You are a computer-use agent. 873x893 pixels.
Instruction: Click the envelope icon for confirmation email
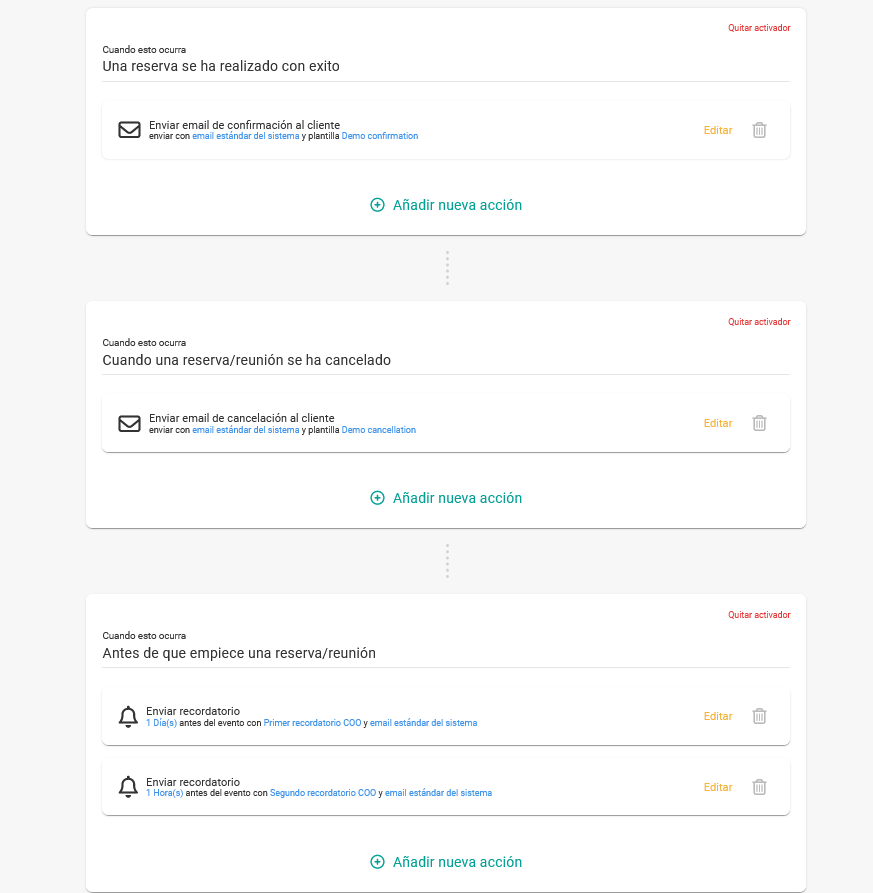tap(129, 130)
